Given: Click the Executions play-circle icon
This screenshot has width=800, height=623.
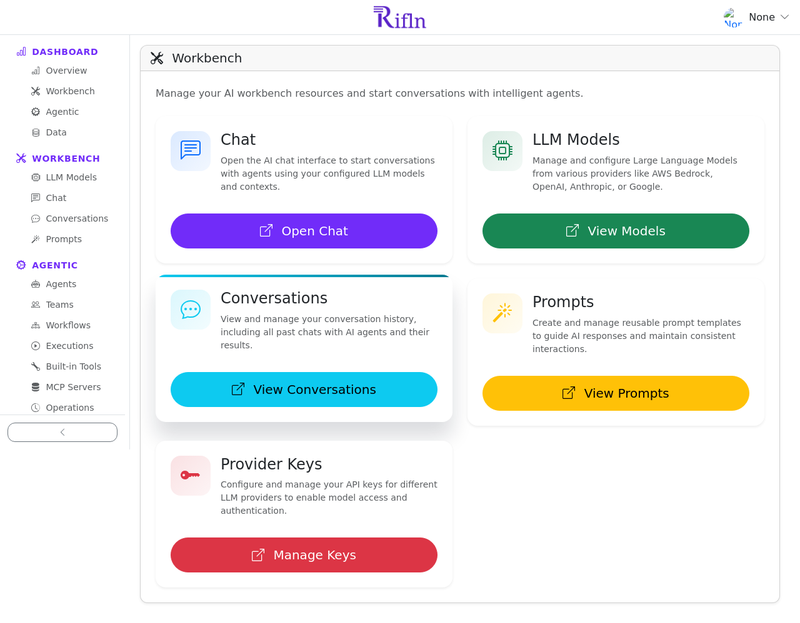Looking at the screenshot, I should pos(35,346).
